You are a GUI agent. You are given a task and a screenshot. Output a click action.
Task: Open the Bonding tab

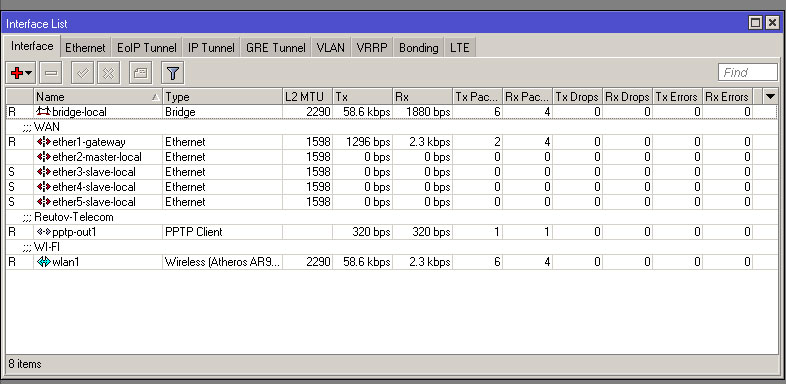(419, 48)
